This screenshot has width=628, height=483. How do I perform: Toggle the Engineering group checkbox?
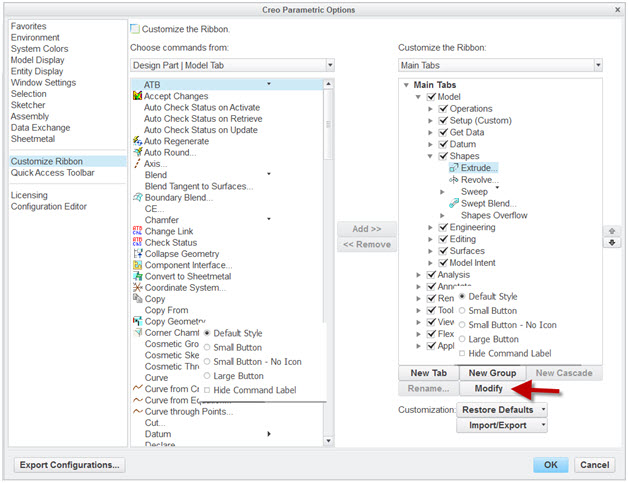(443, 227)
